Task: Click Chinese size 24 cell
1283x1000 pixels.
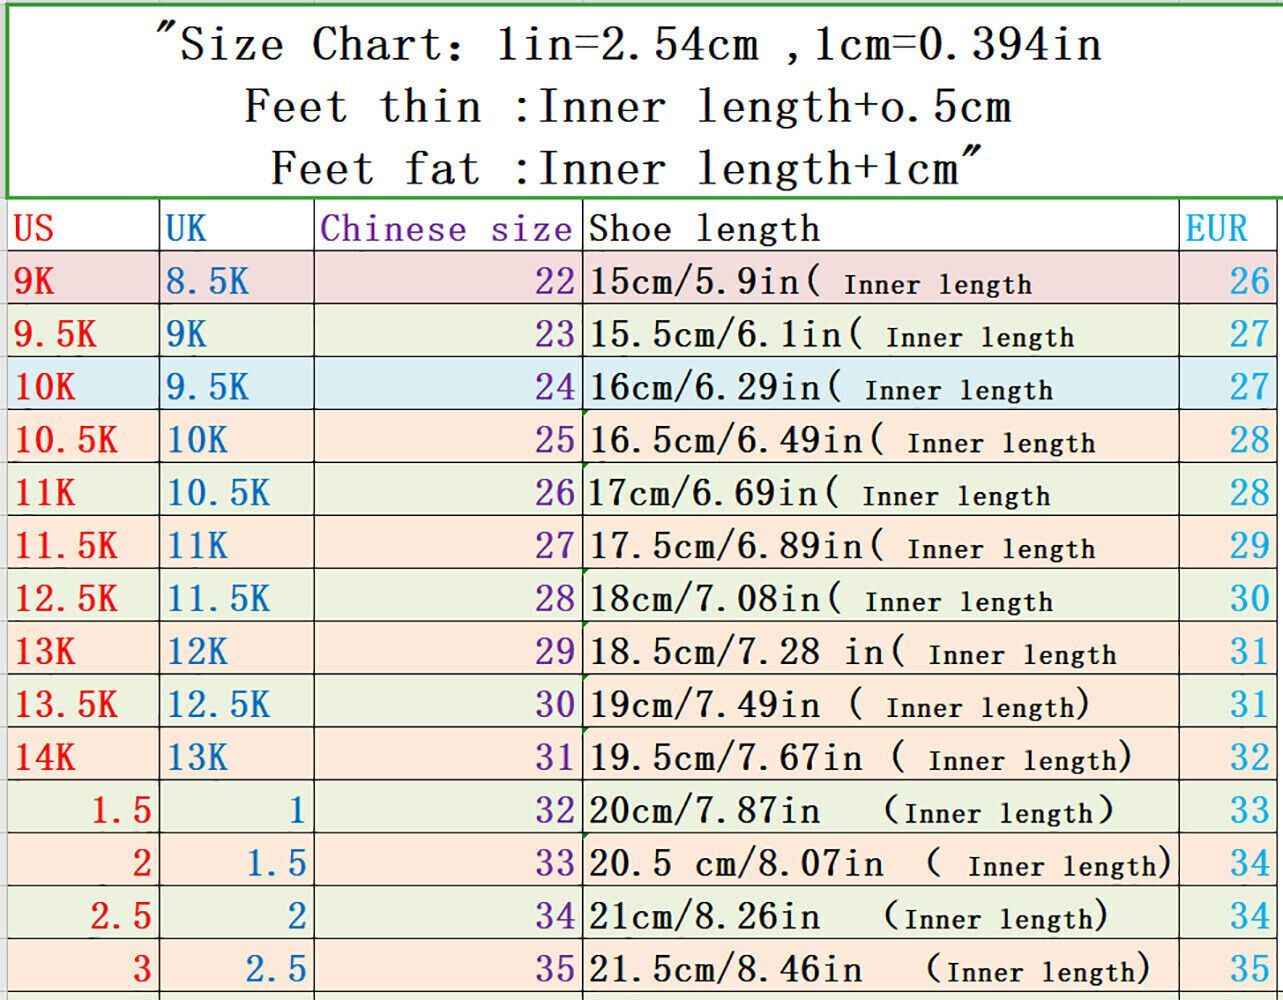Action: click(447, 387)
